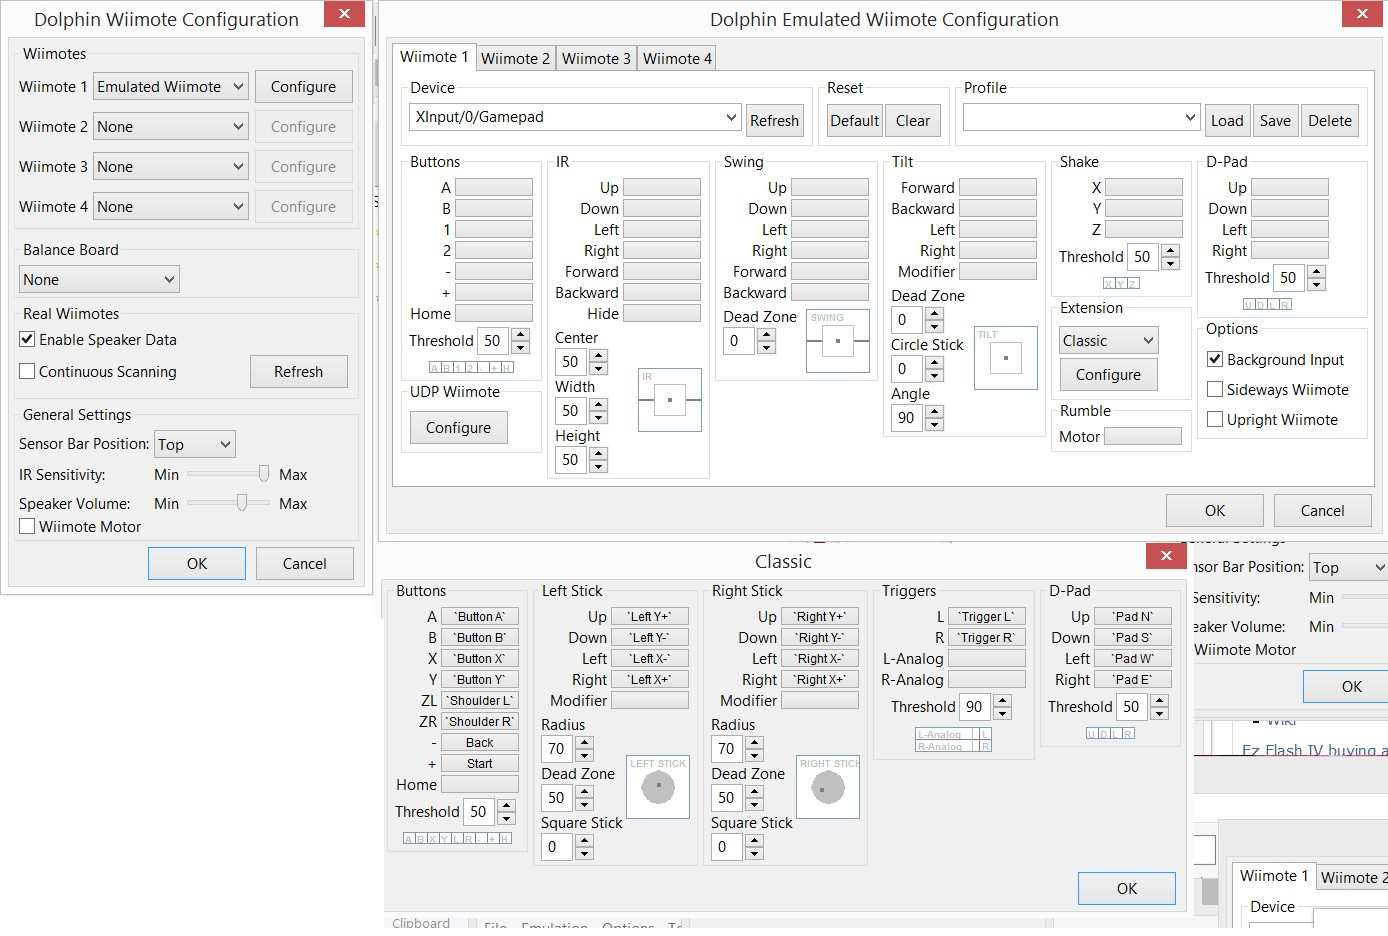
Task: Increase Shake Threshold spinner
Action: tap(1171, 250)
